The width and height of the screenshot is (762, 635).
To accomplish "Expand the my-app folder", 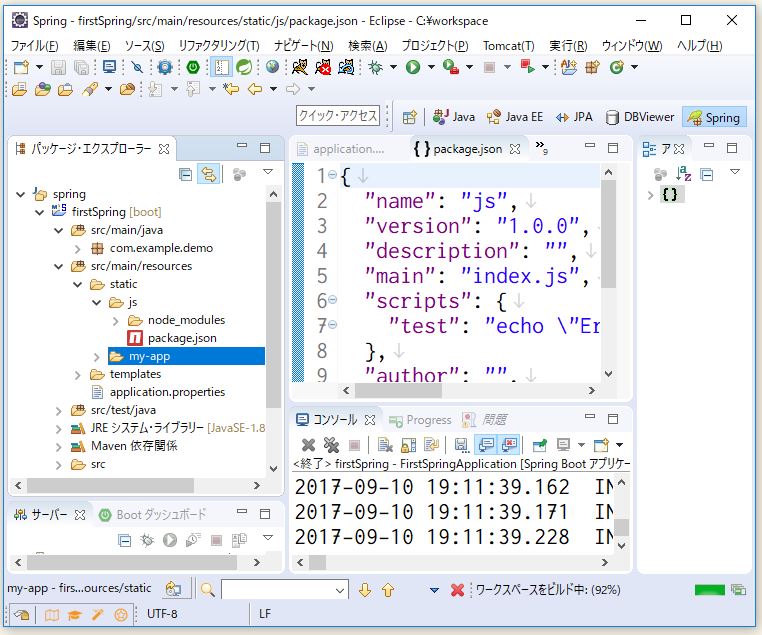I will point(96,357).
